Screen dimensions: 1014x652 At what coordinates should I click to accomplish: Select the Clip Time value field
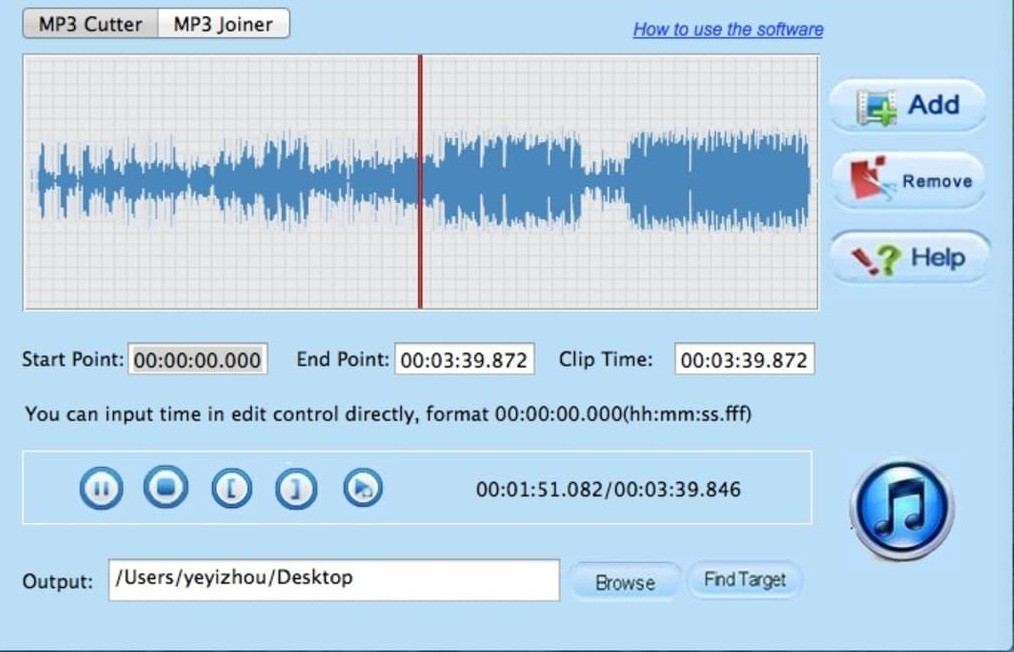pyautogui.click(x=744, y=358)
